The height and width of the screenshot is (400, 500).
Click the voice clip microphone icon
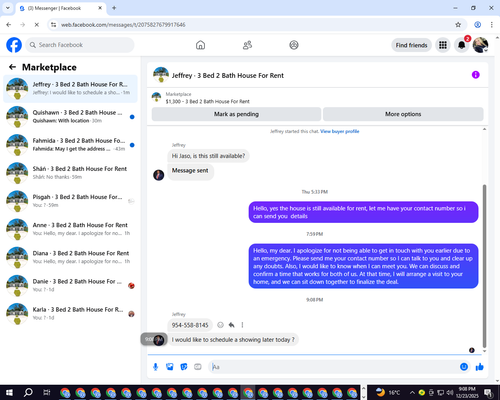(x=155, y=367)
